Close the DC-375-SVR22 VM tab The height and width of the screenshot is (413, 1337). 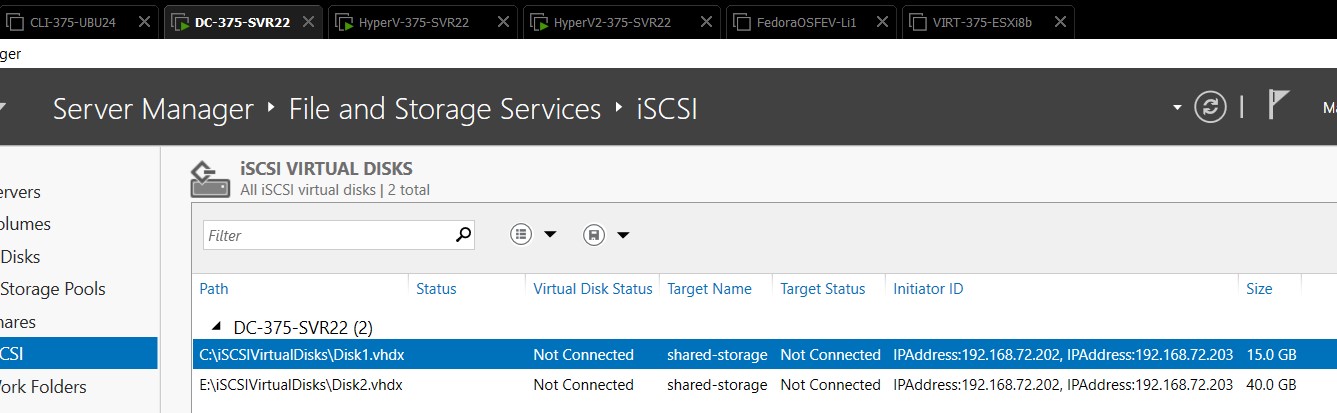click(309, 22)
